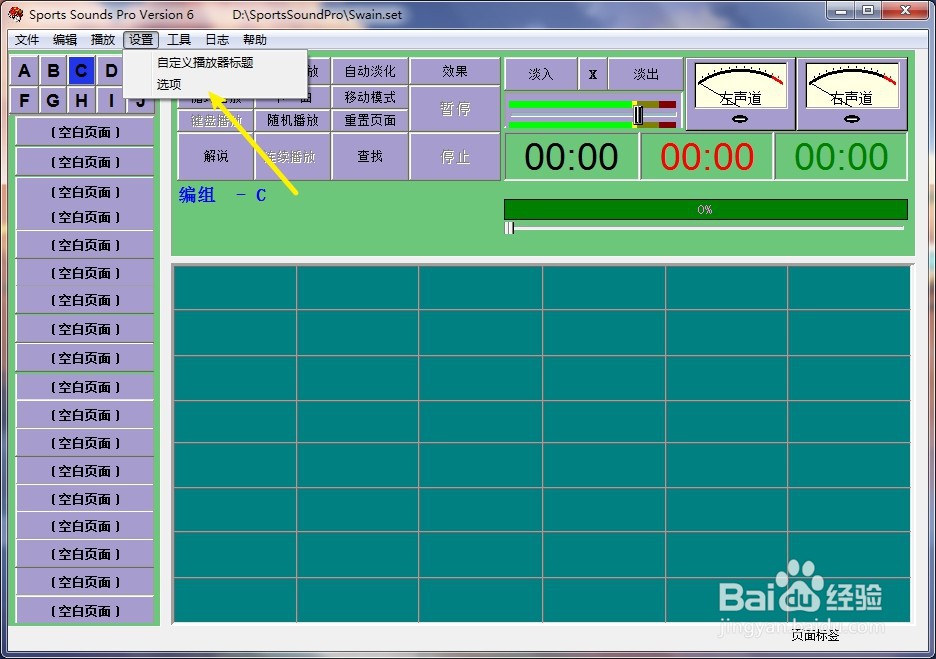This screenshot has width=936, height=659.
Task: Open the 编辑 menu
Action: pos(64,40)
